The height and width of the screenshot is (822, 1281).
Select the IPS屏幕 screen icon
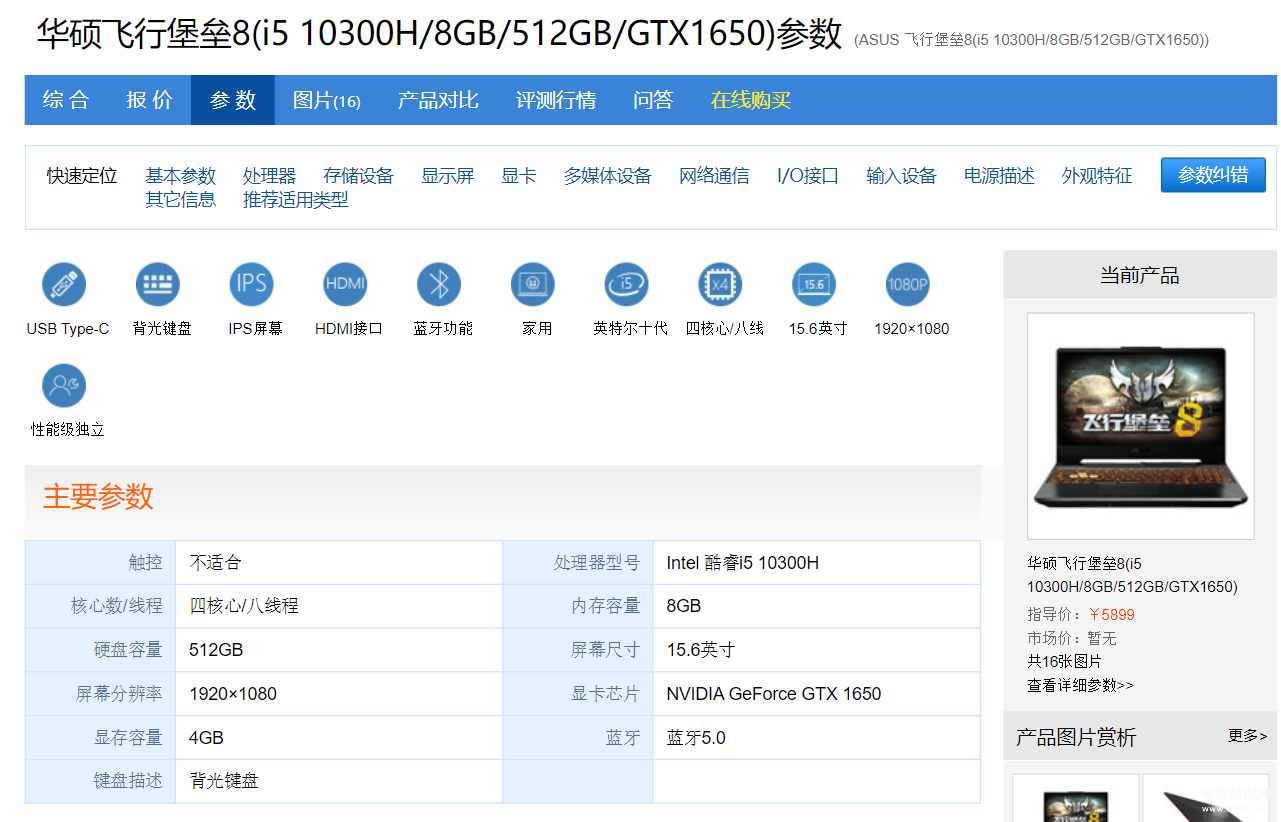[x=251, y=285]
